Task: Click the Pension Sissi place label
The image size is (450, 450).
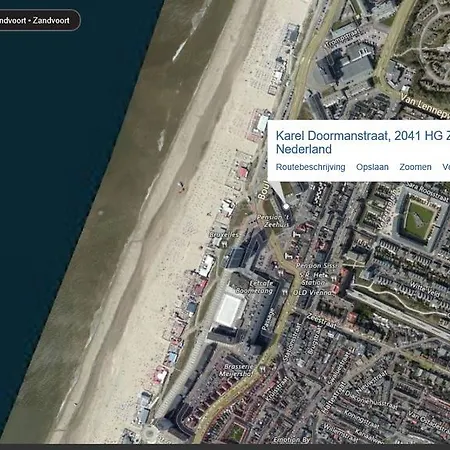Action: pyautogui.click(x=317, y=266)
